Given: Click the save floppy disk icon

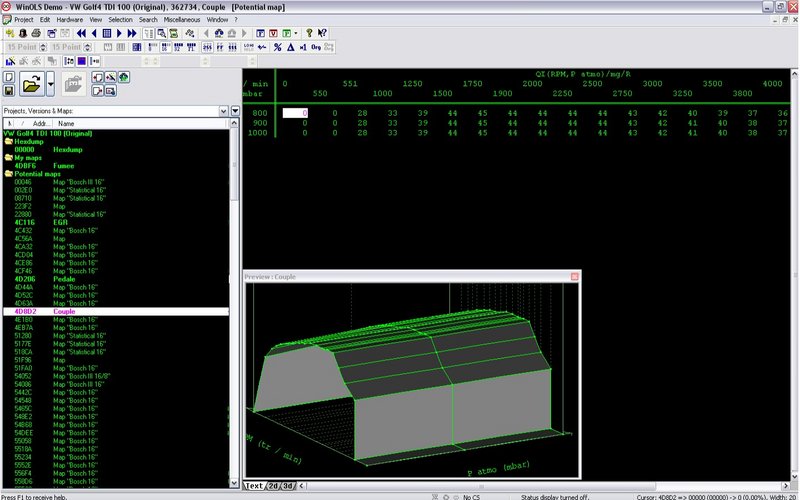Looking at the screenshot, I should pyautogui.click(x=9, y=91).
